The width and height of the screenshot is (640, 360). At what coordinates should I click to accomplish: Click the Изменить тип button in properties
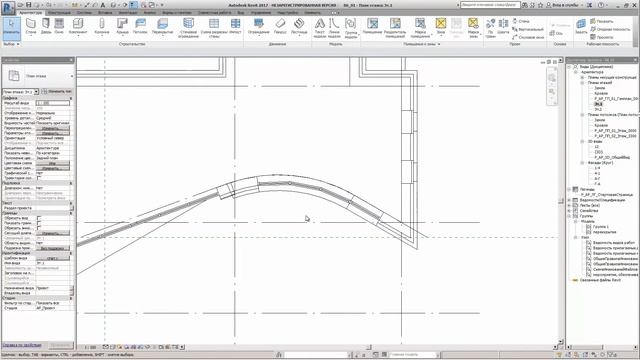click(57, 92)
